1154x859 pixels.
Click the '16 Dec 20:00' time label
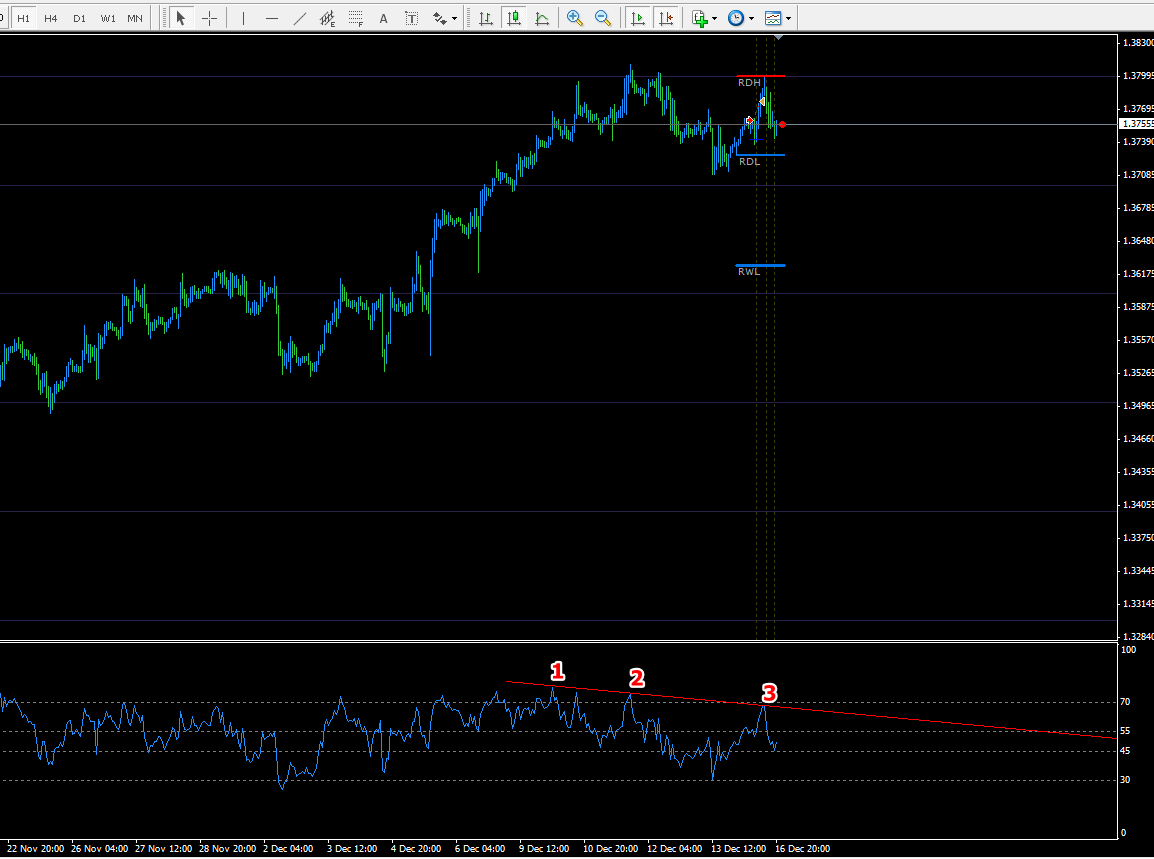tap(802, 849)
